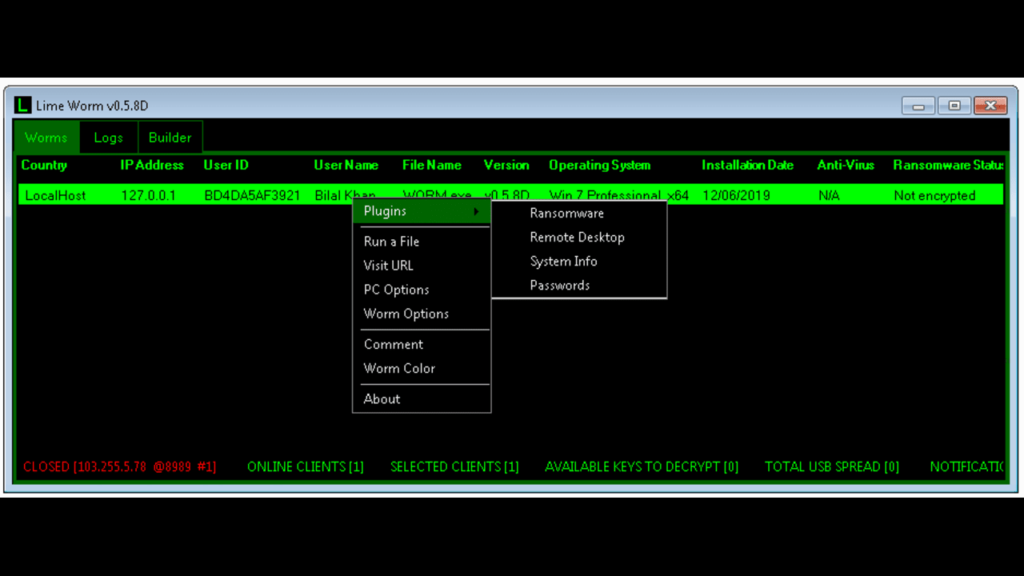Switch to the Worms tab
This screenshot has height=576, width=1024.
point(46,138)
